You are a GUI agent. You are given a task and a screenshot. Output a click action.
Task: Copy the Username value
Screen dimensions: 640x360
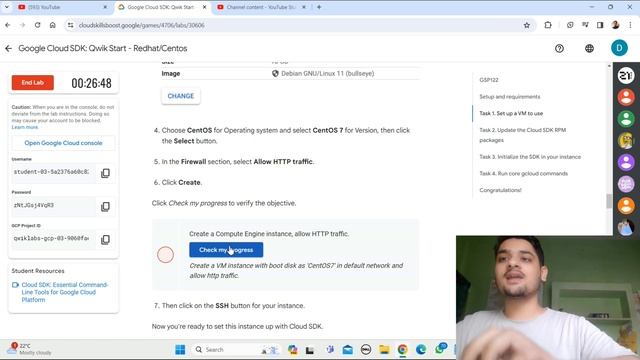(x=105, y=173)
